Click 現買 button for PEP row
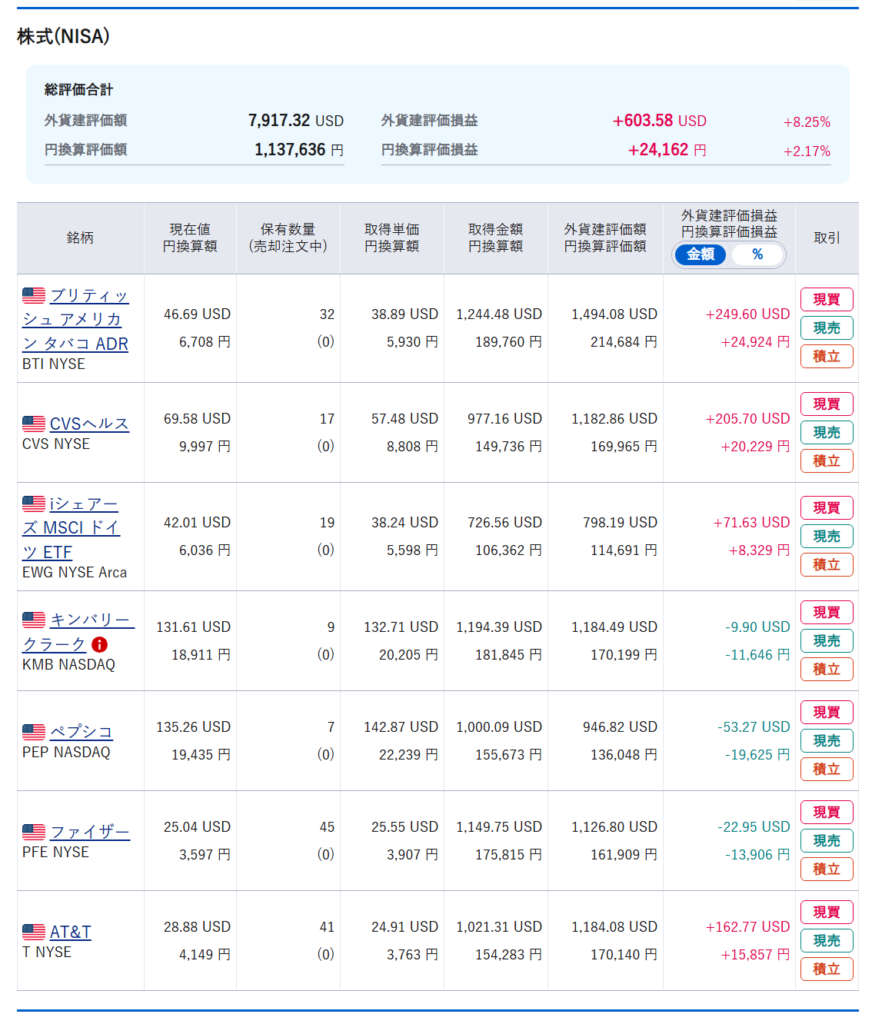872x1024 pixels. click(827, 712)
